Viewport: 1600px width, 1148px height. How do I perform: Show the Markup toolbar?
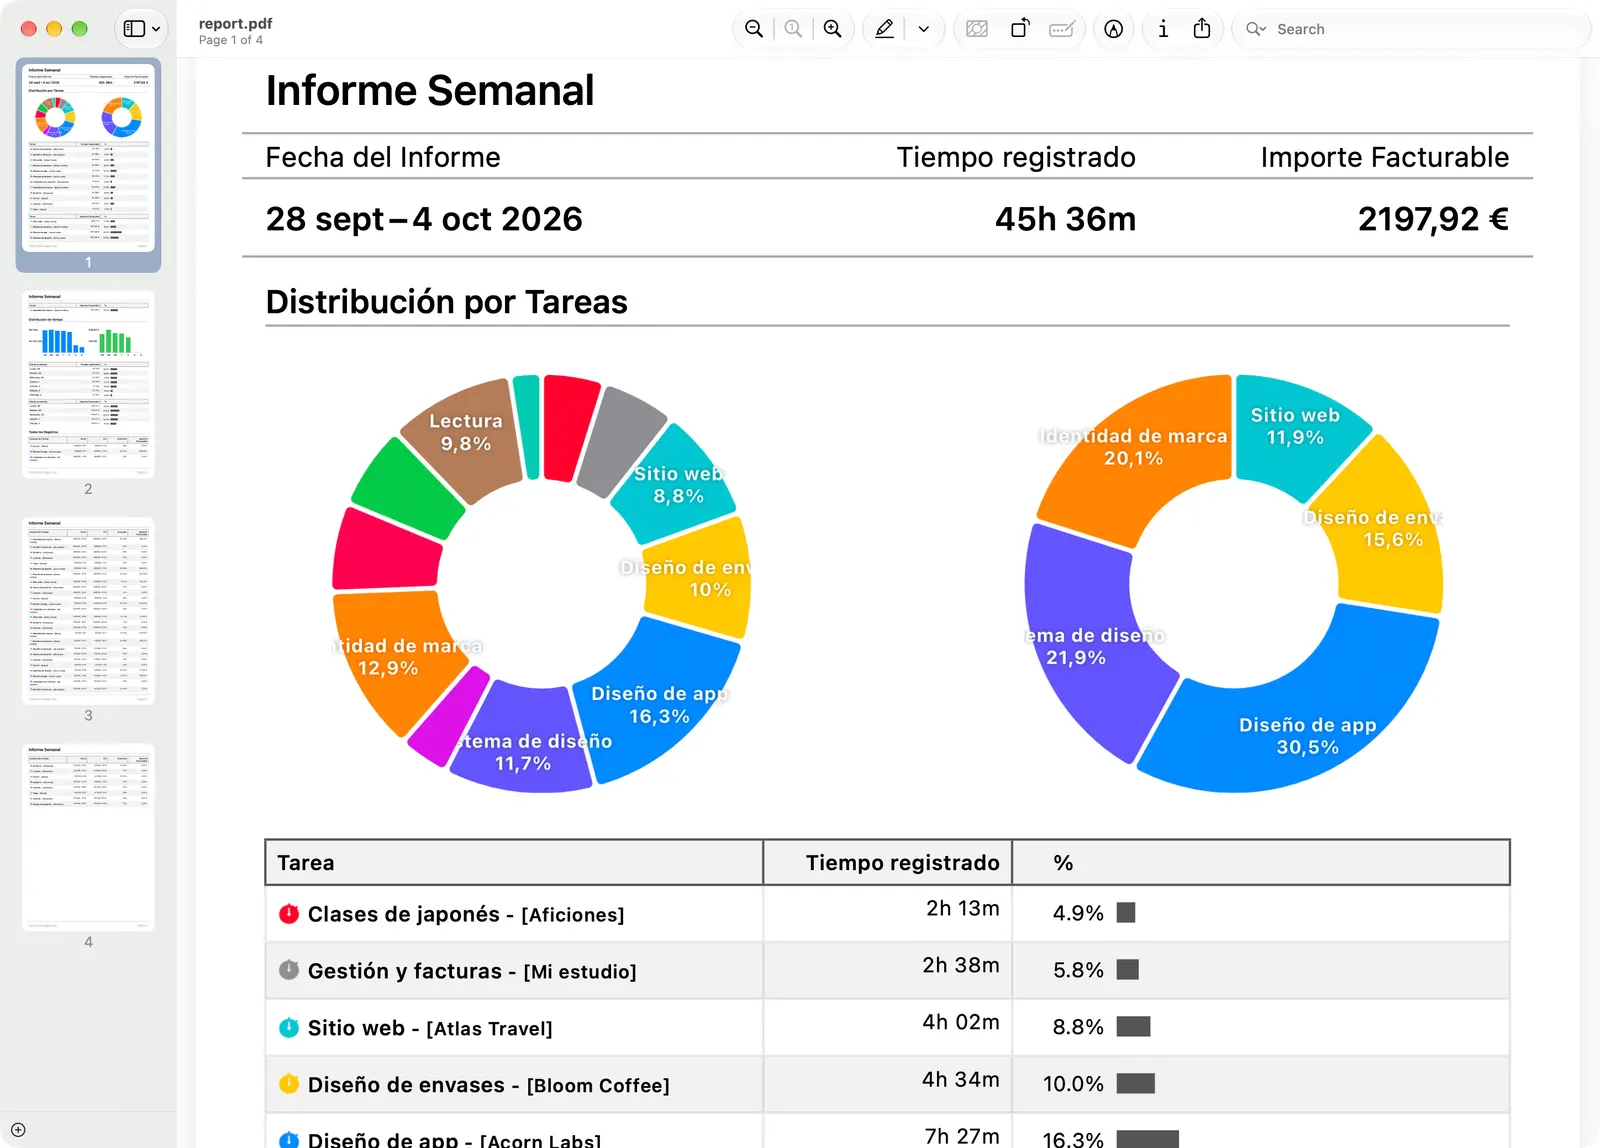point(1114,29)
